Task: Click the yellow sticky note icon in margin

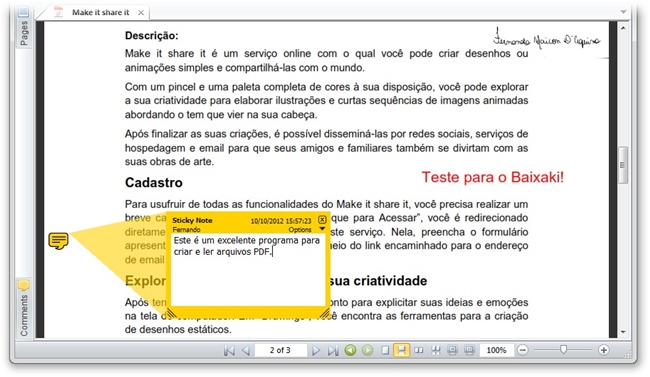Action: [x=58, y=241]
